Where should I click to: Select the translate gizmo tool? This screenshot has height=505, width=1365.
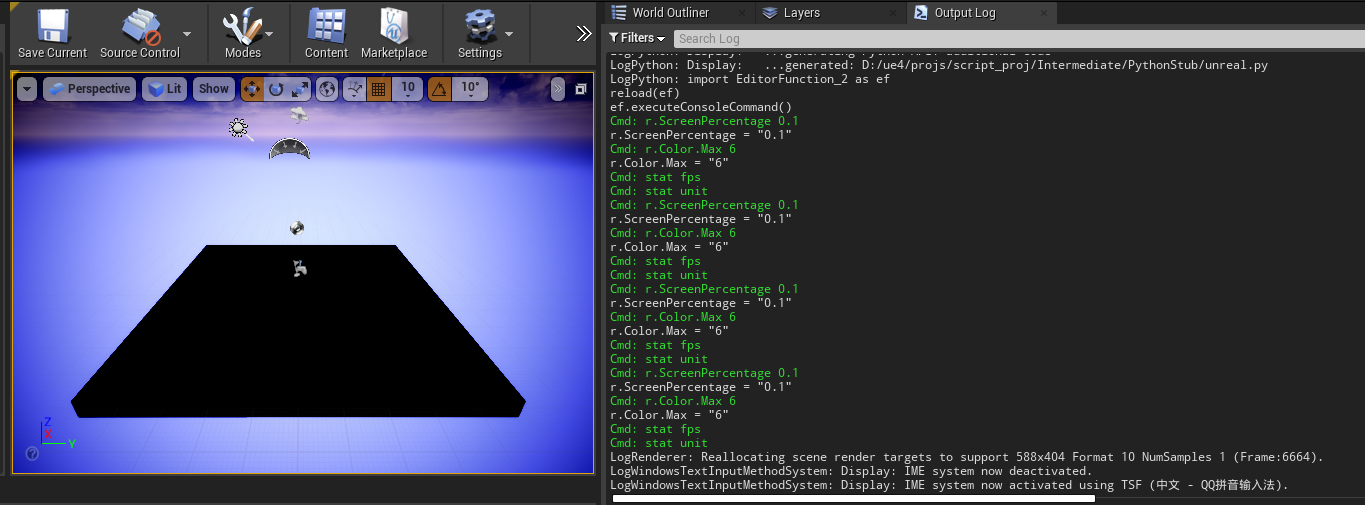coord(252,89)
